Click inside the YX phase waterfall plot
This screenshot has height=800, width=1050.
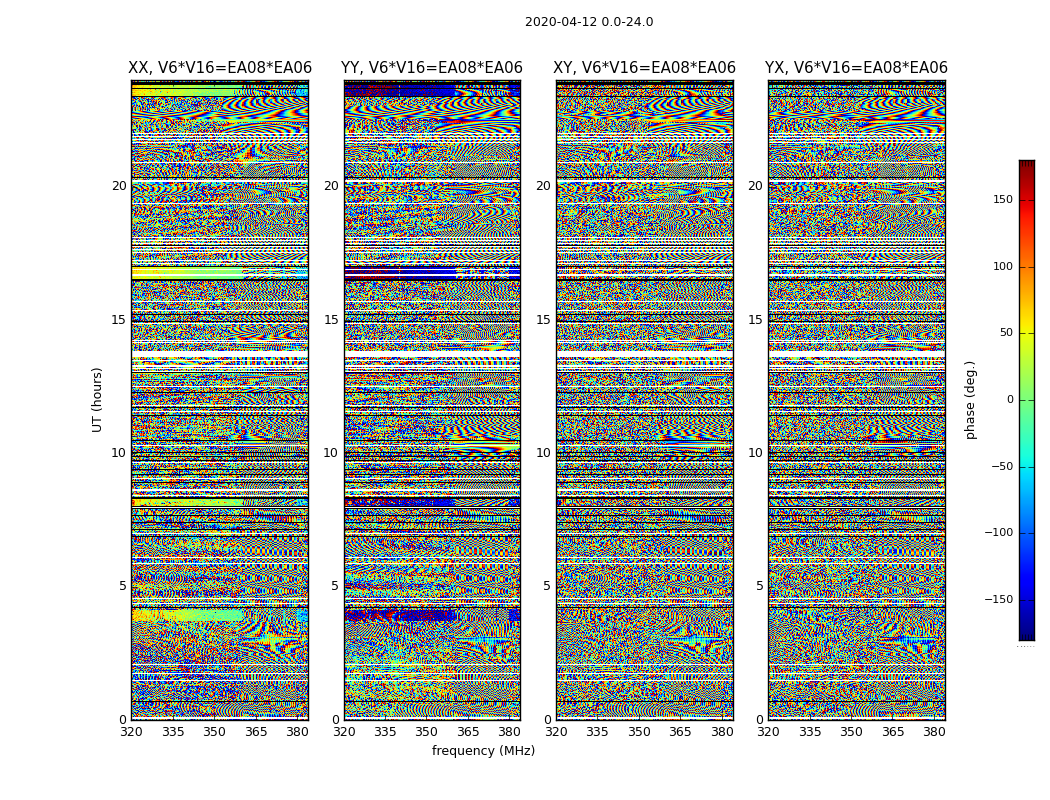click(856, 400)
